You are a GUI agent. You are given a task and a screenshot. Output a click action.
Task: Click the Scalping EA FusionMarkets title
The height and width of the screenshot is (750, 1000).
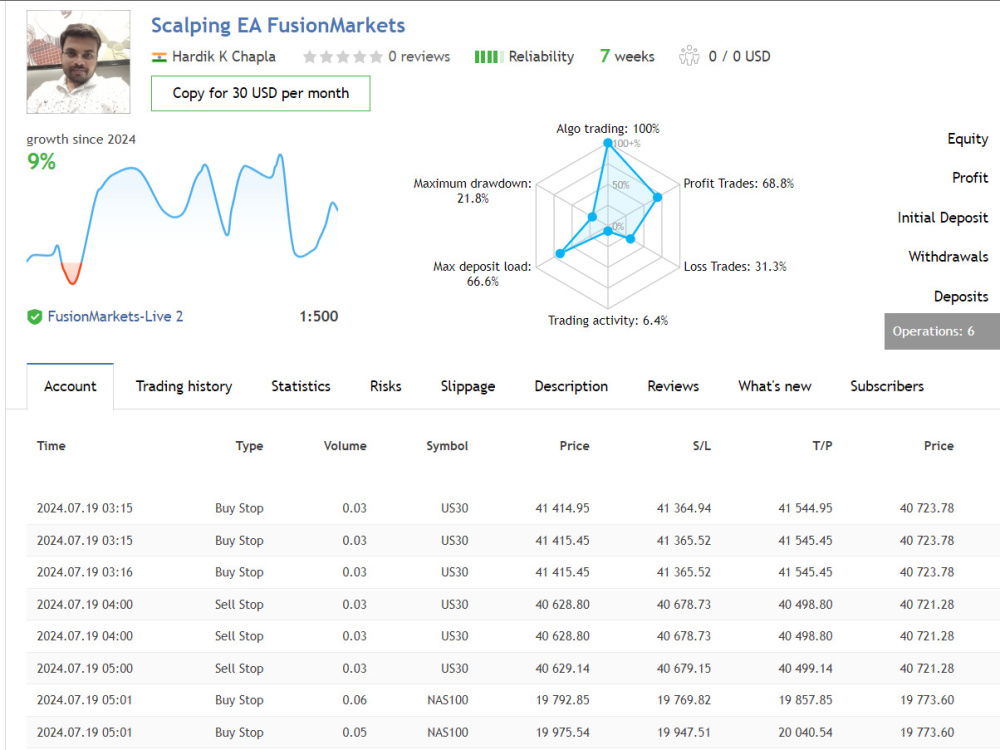click(x=278, y=26)
